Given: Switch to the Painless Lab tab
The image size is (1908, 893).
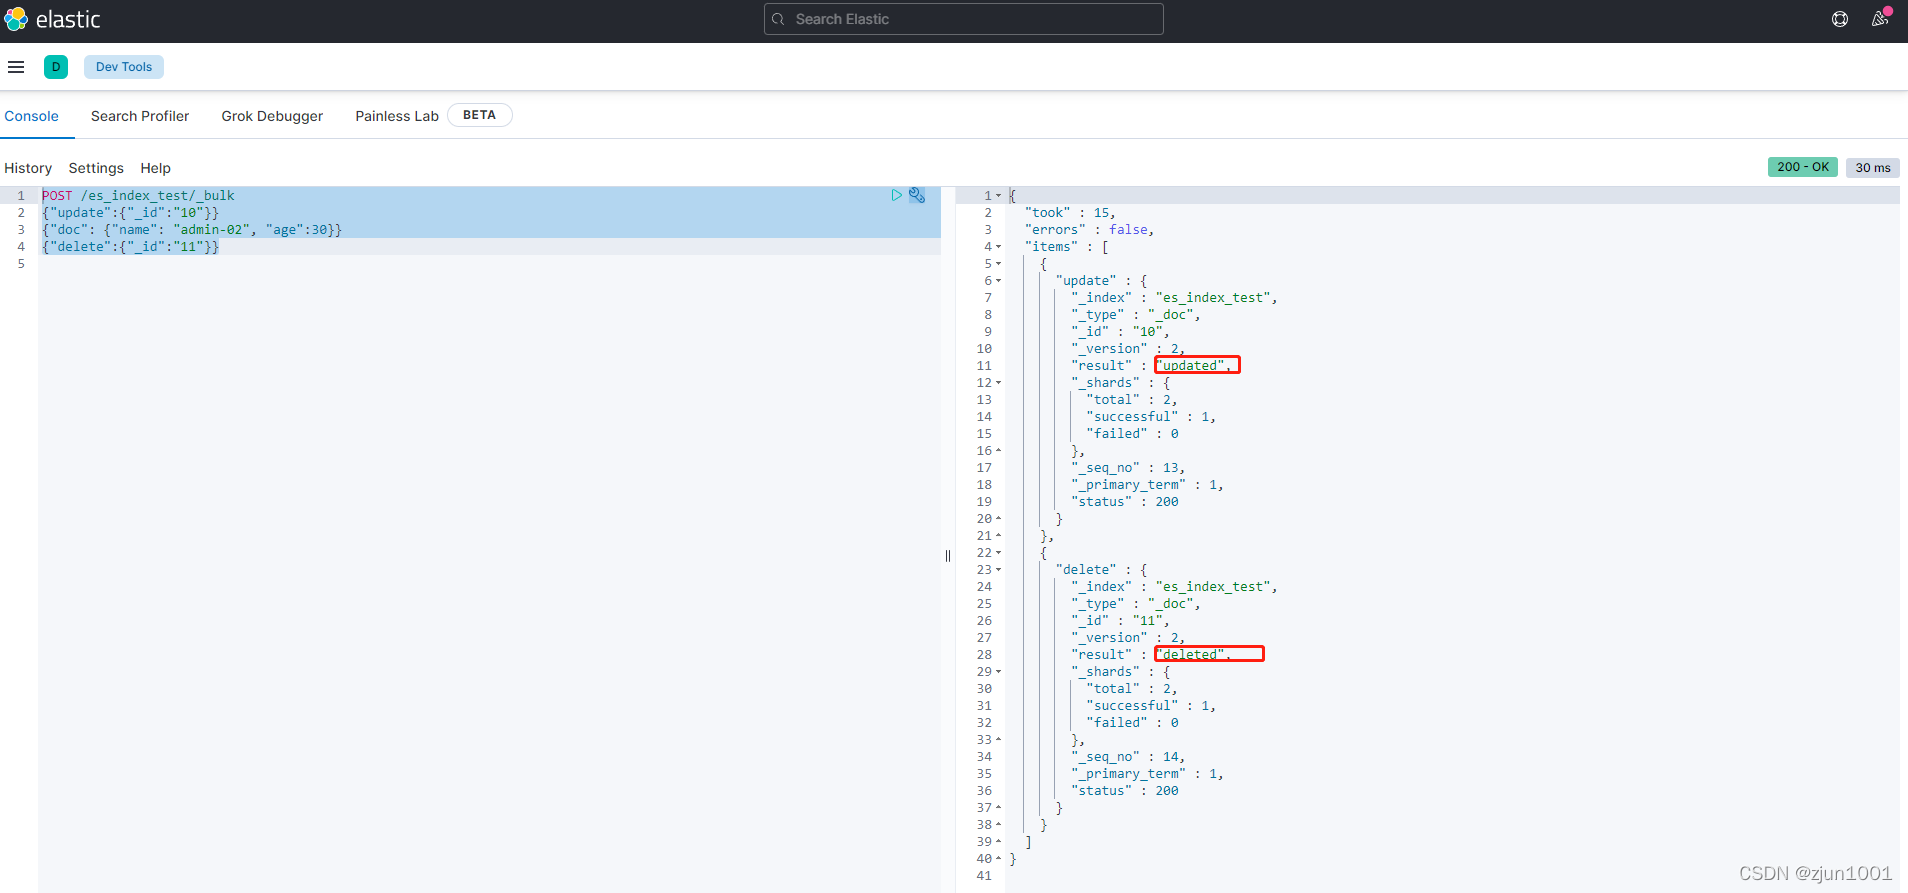Looking at the screenshot, I should coord(397,116).
